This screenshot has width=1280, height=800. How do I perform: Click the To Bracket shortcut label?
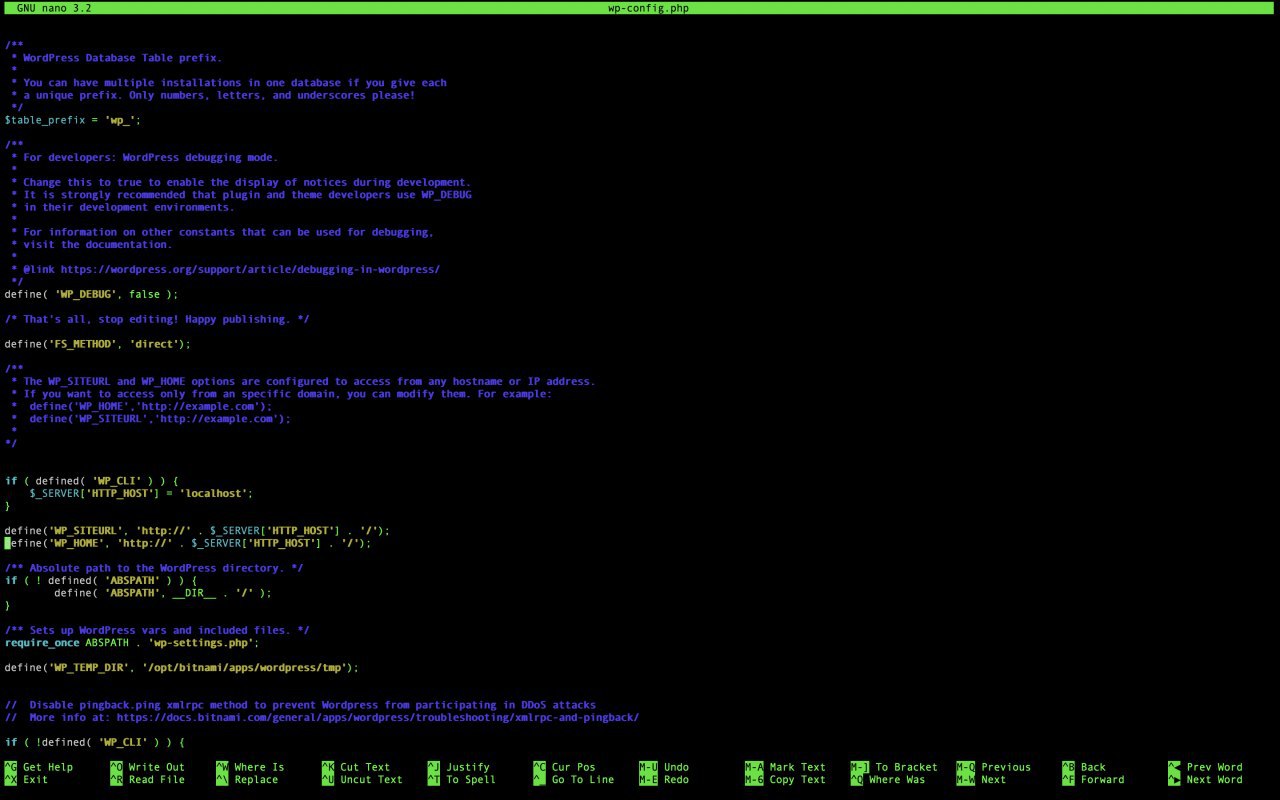pos(907,767)
